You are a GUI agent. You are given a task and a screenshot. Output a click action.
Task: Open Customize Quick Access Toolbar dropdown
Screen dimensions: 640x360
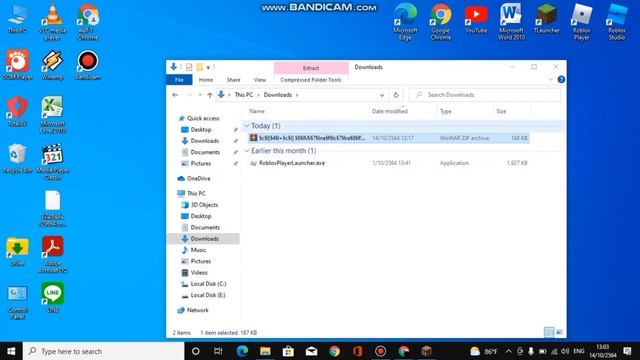coord(208,67)
